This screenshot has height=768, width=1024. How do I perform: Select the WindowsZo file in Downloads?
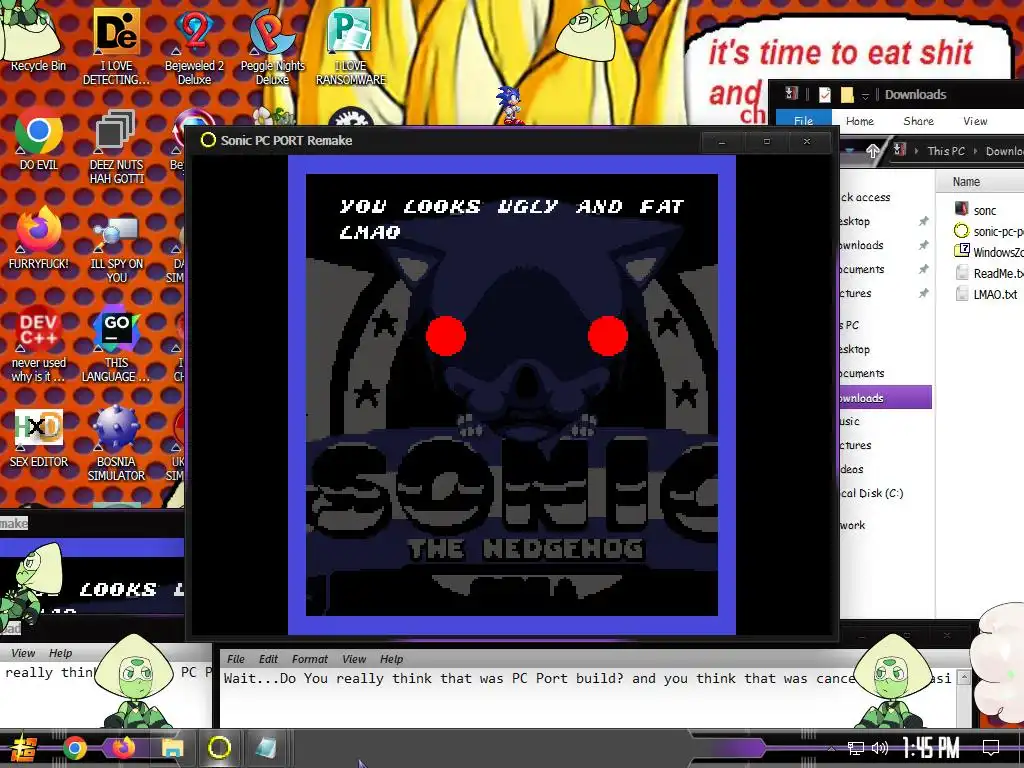click(x=987, y=252)
